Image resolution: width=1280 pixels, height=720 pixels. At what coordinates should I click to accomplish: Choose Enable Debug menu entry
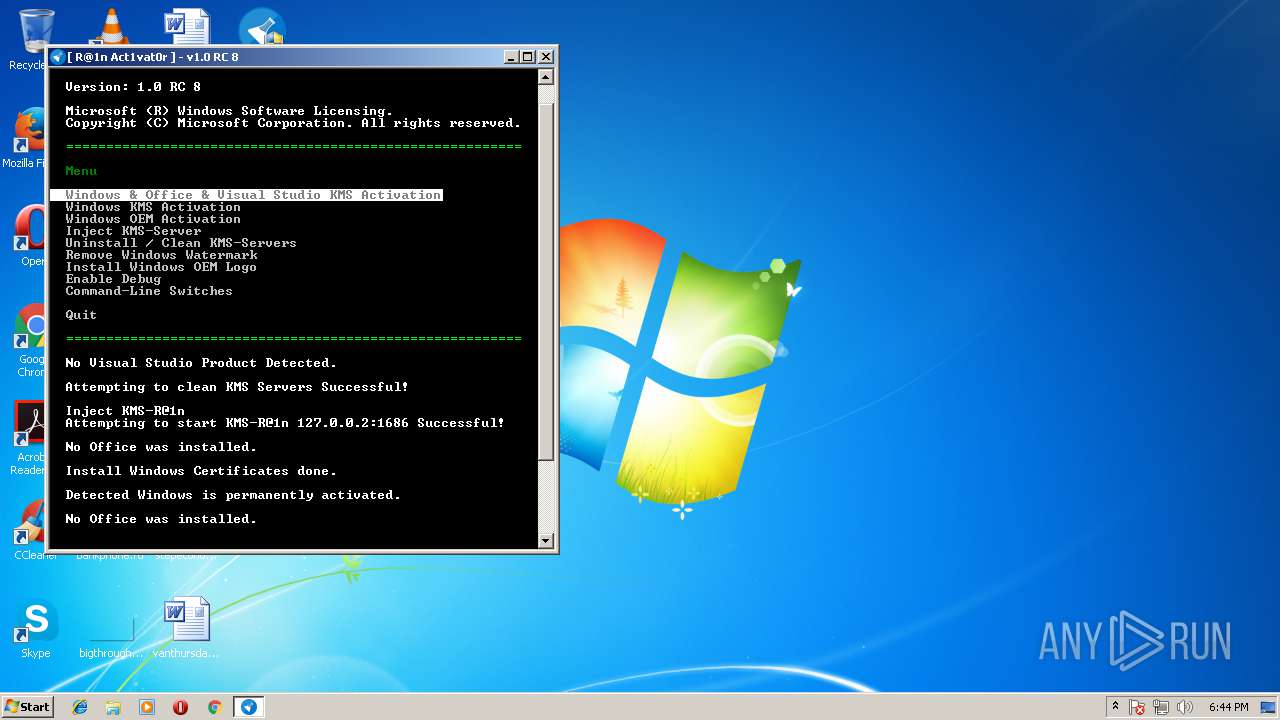[113, 279]
